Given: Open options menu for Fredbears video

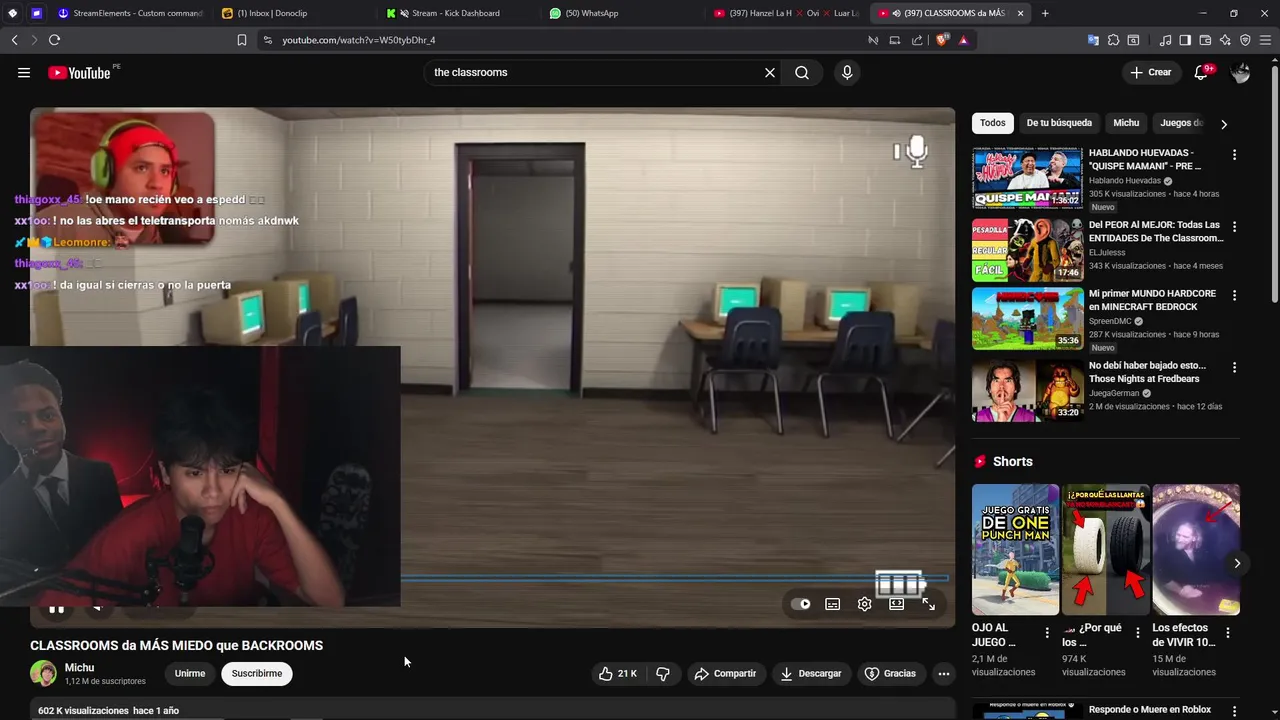Looking at the screenshot, I should coord(1234,367).
